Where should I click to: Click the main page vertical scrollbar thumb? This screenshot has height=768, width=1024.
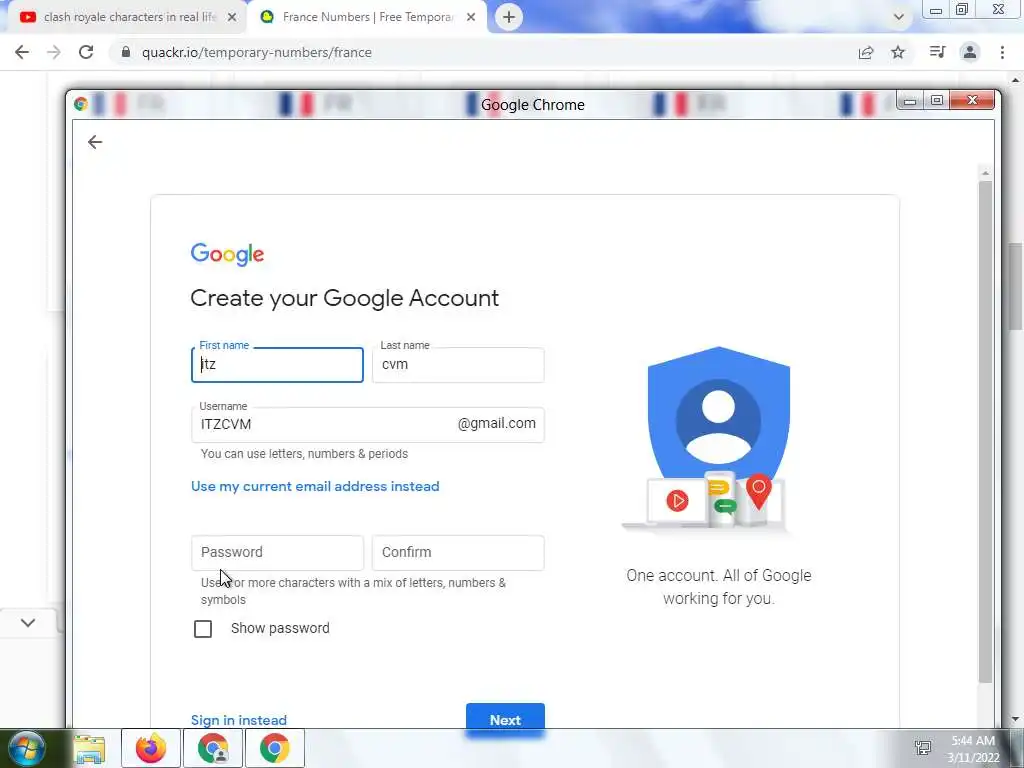[1014, 286]
